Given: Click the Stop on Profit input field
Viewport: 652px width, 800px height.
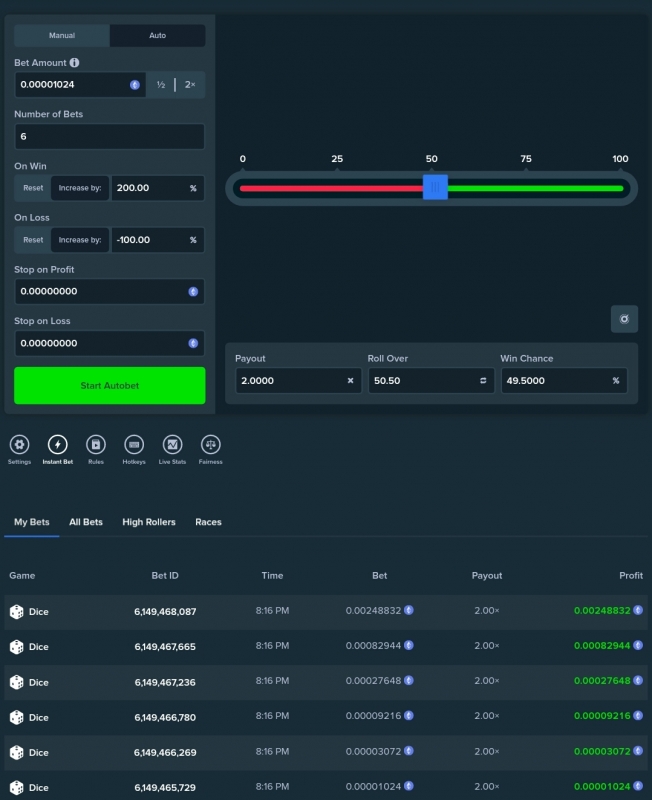Looking at the screenshot, I should pyautogui.click(x=110, y=291).
